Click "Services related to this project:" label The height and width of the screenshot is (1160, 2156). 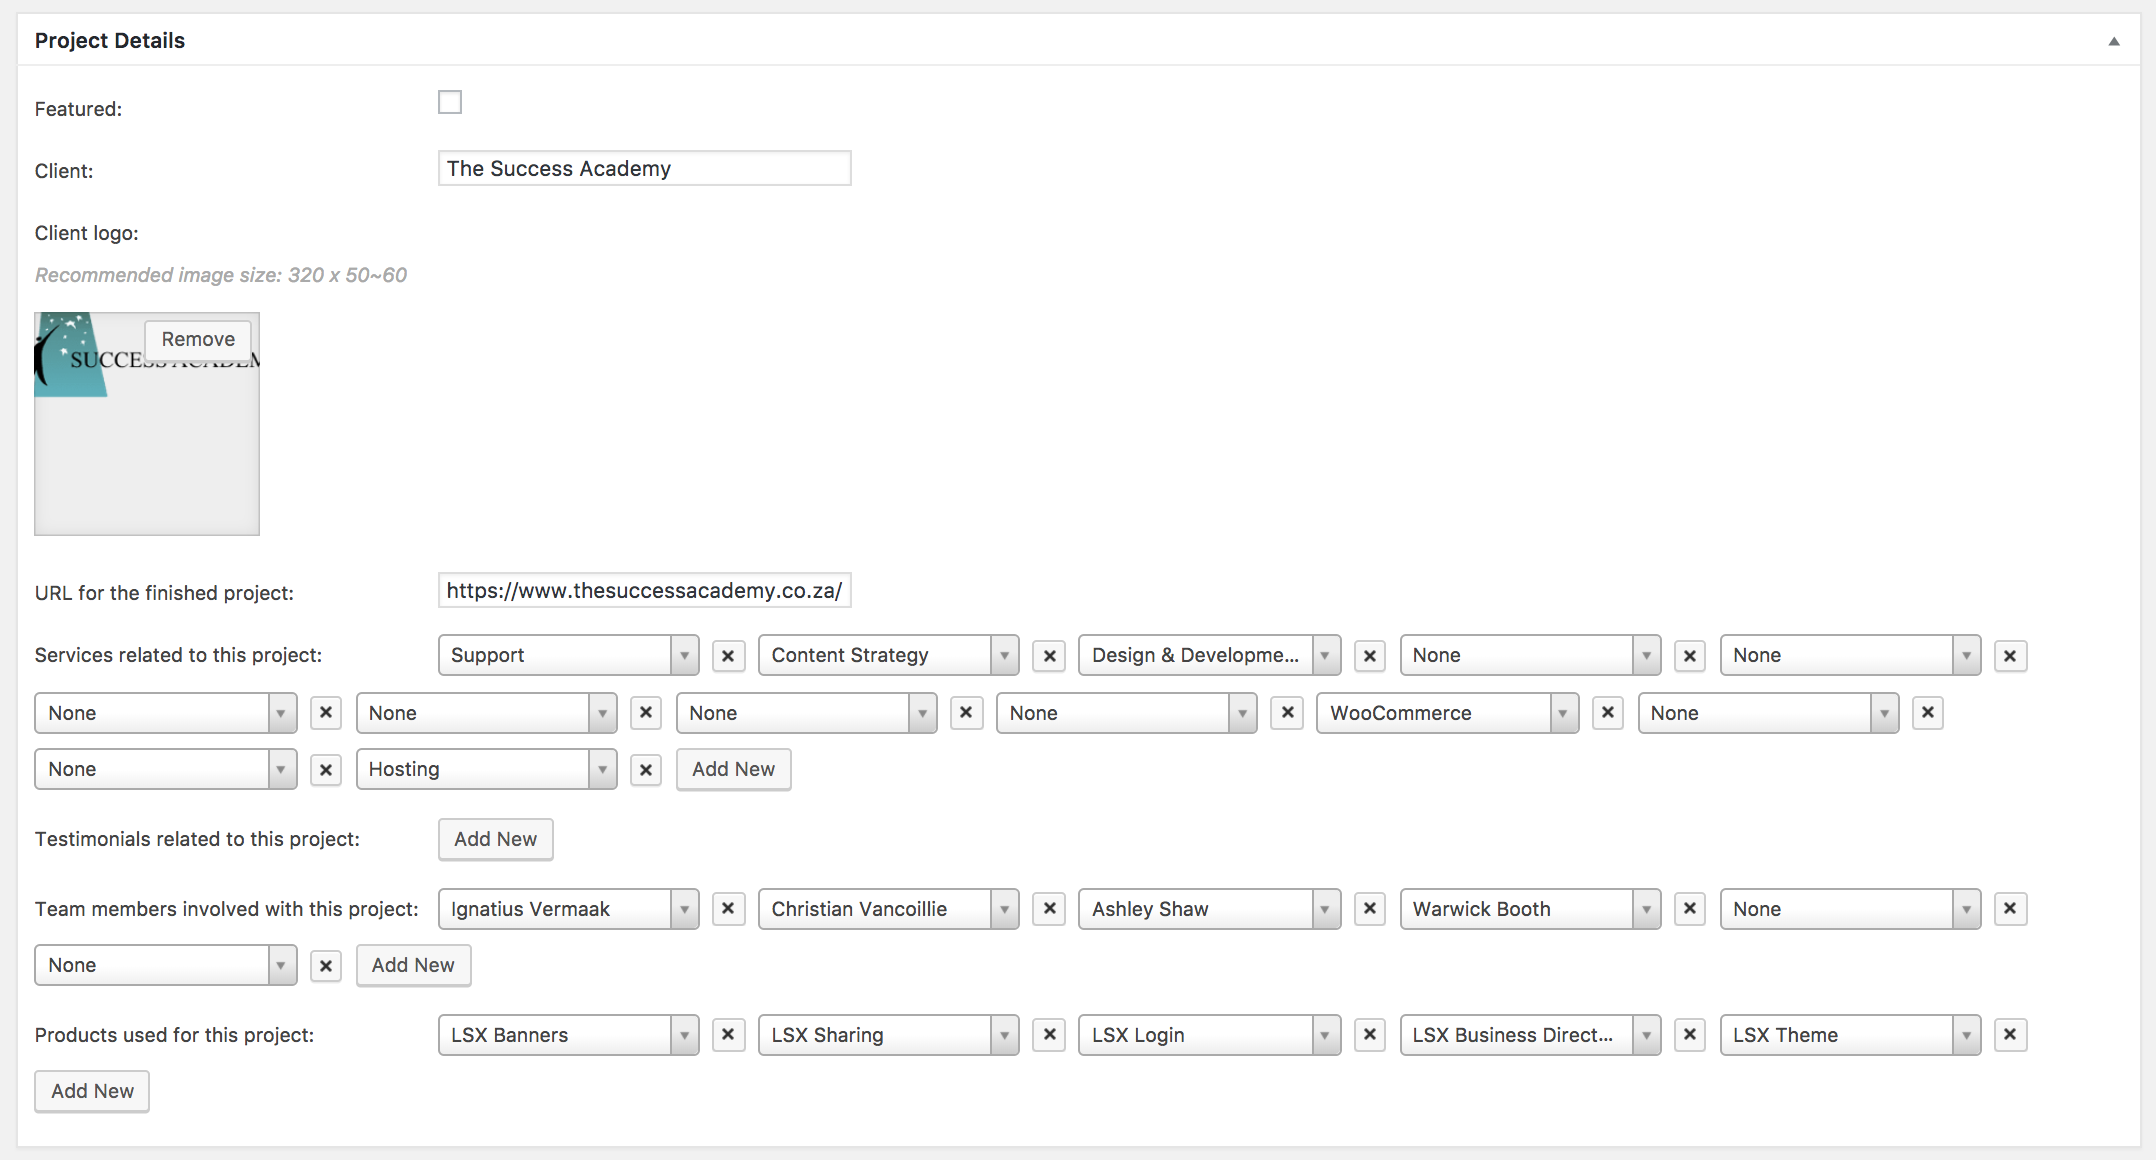(x=178, y=655)
